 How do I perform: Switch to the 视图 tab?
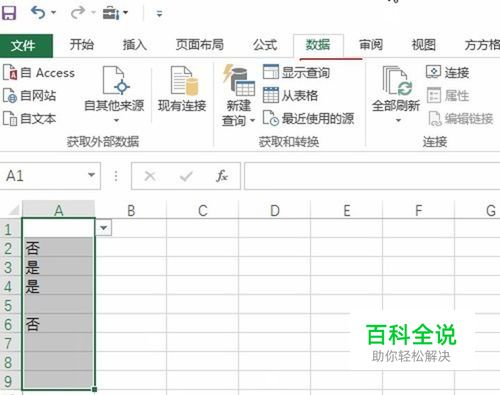[424, 45]
